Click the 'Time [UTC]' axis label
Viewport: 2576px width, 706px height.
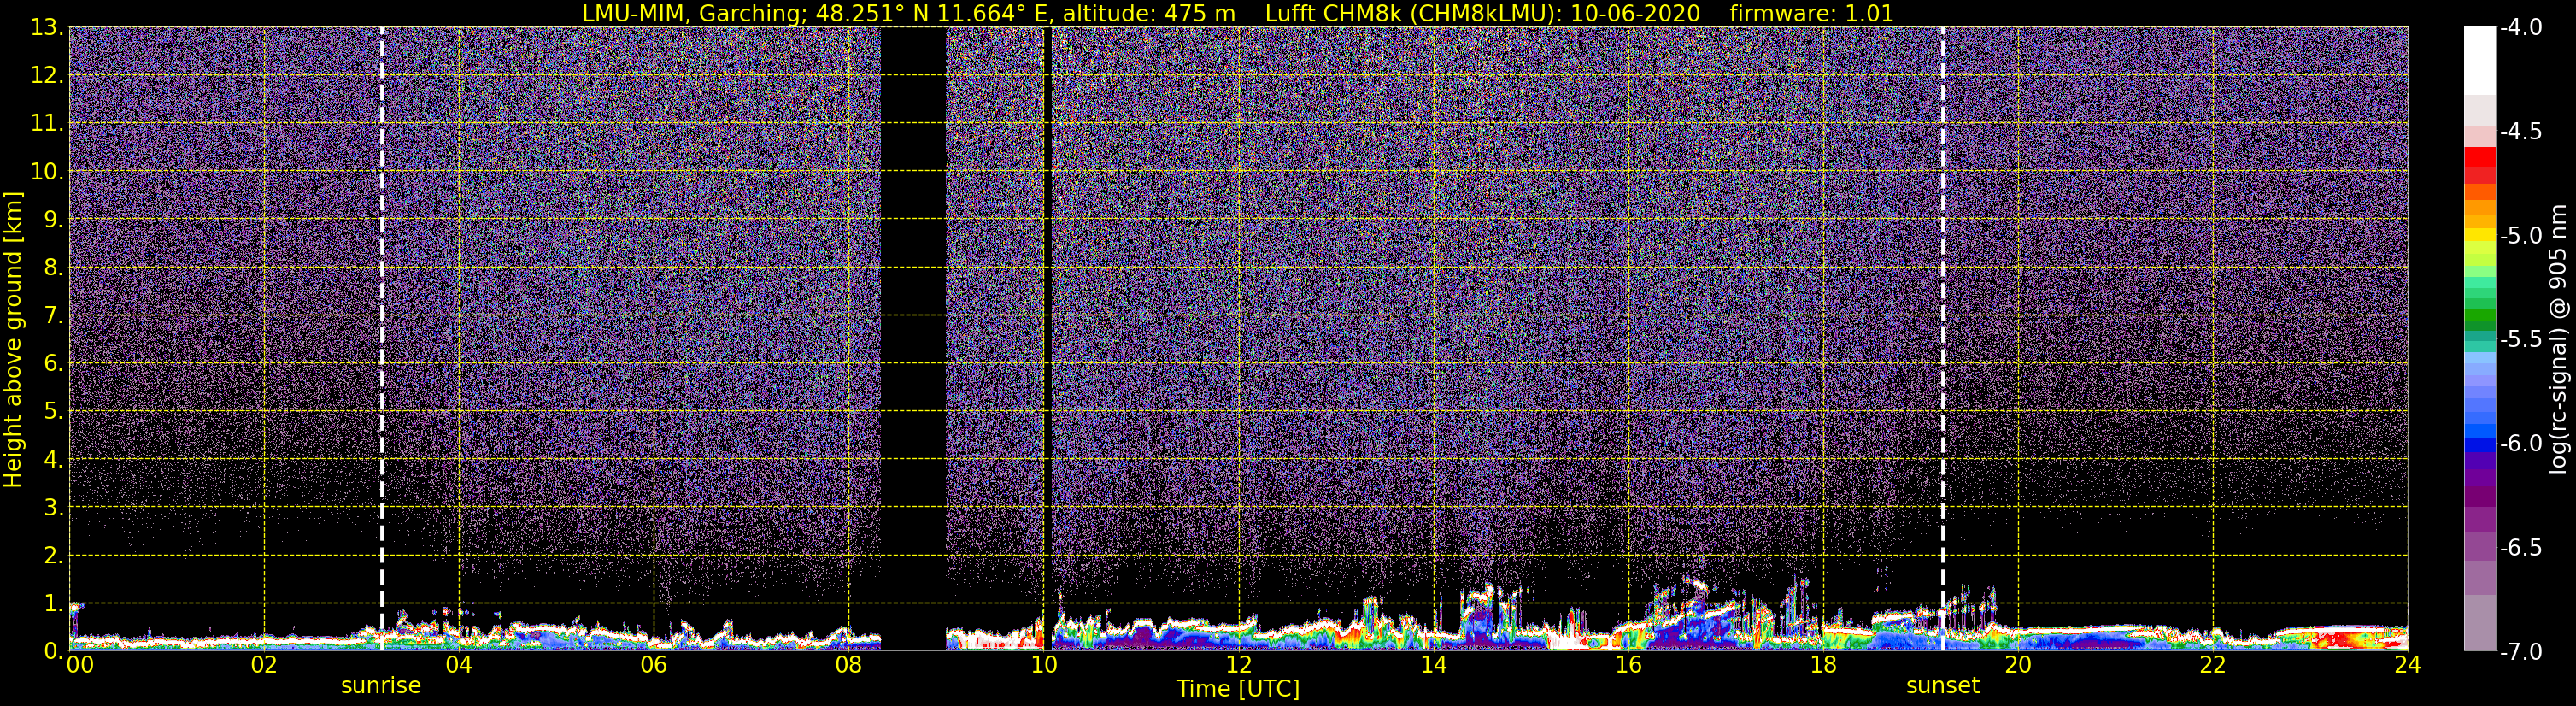[x=1238, y=689]
